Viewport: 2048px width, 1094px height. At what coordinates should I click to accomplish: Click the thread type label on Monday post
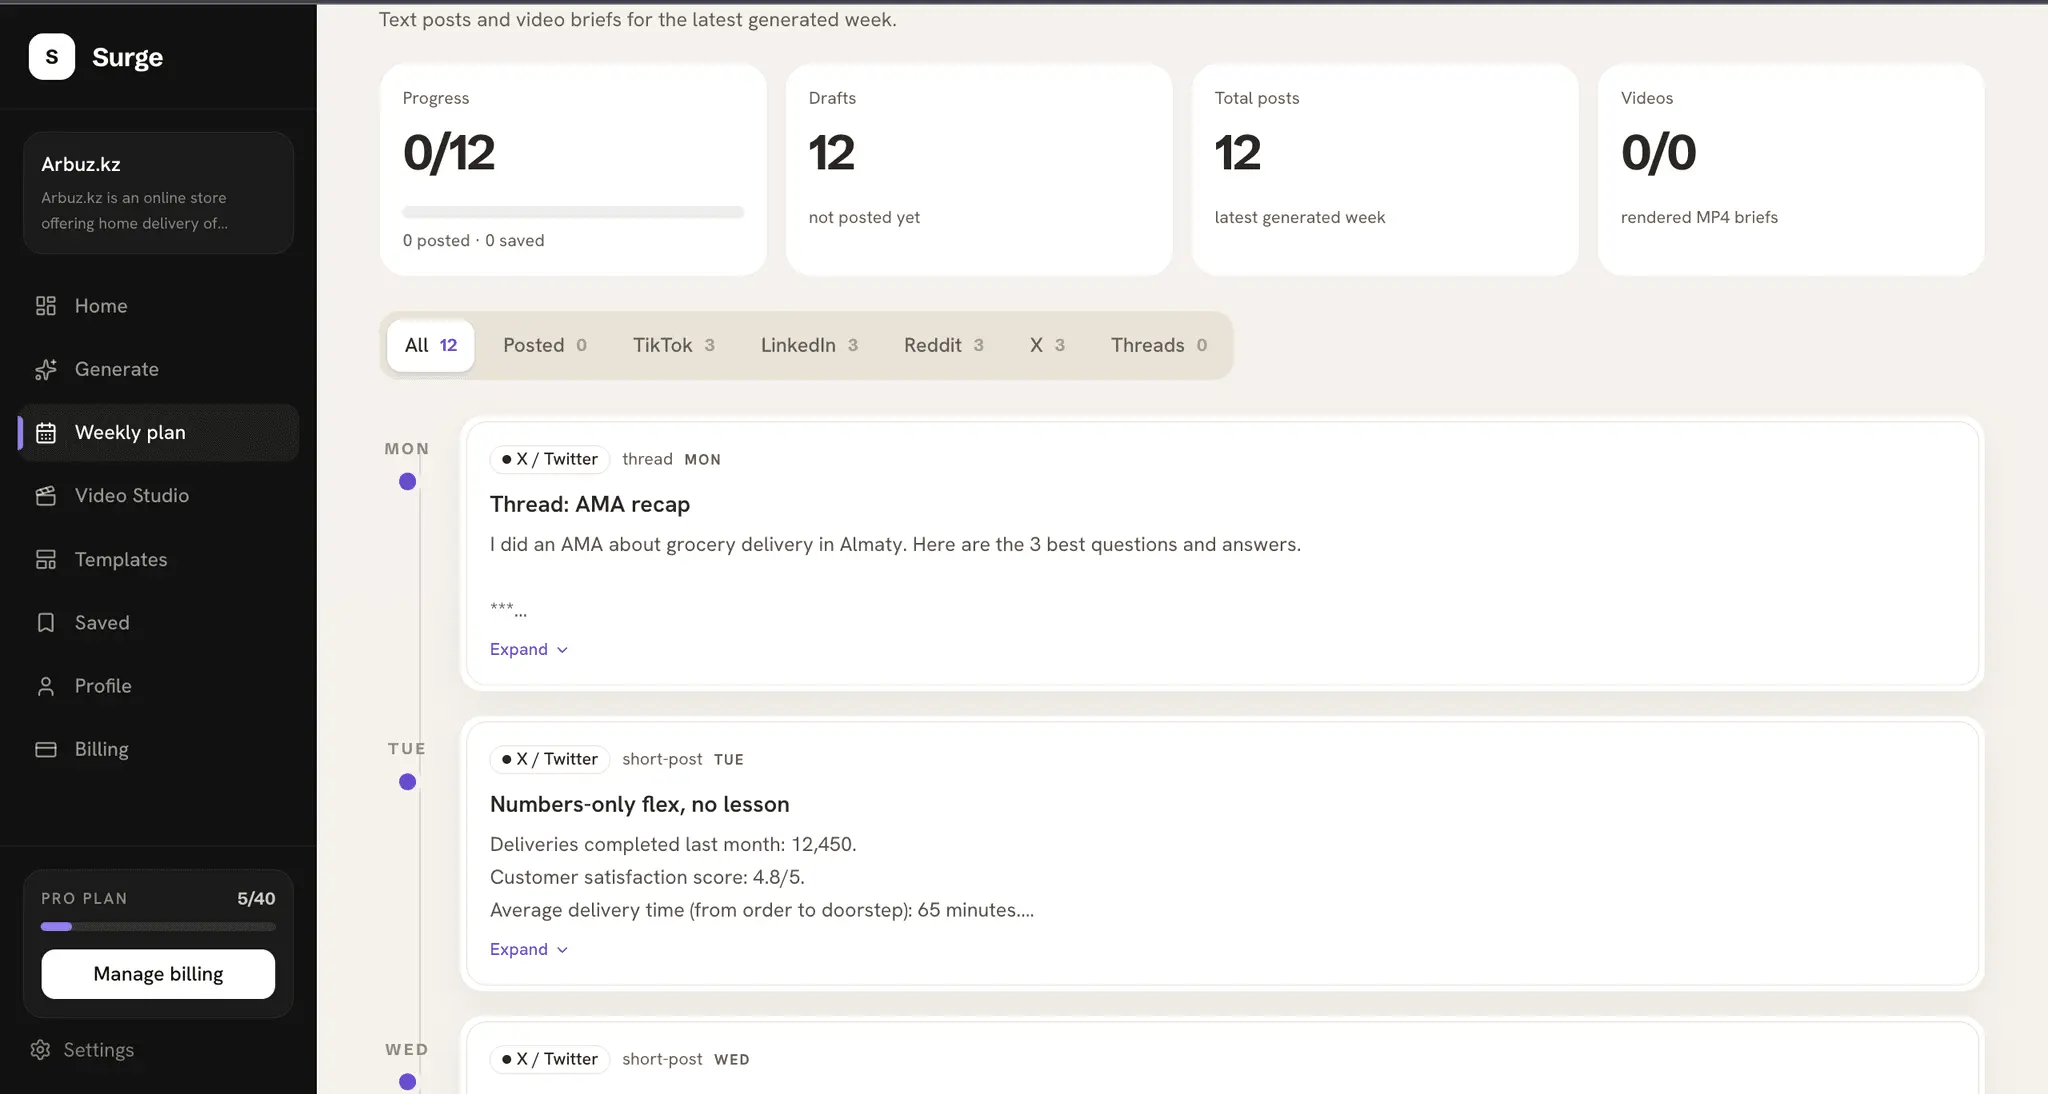click(x=647, y=459)
